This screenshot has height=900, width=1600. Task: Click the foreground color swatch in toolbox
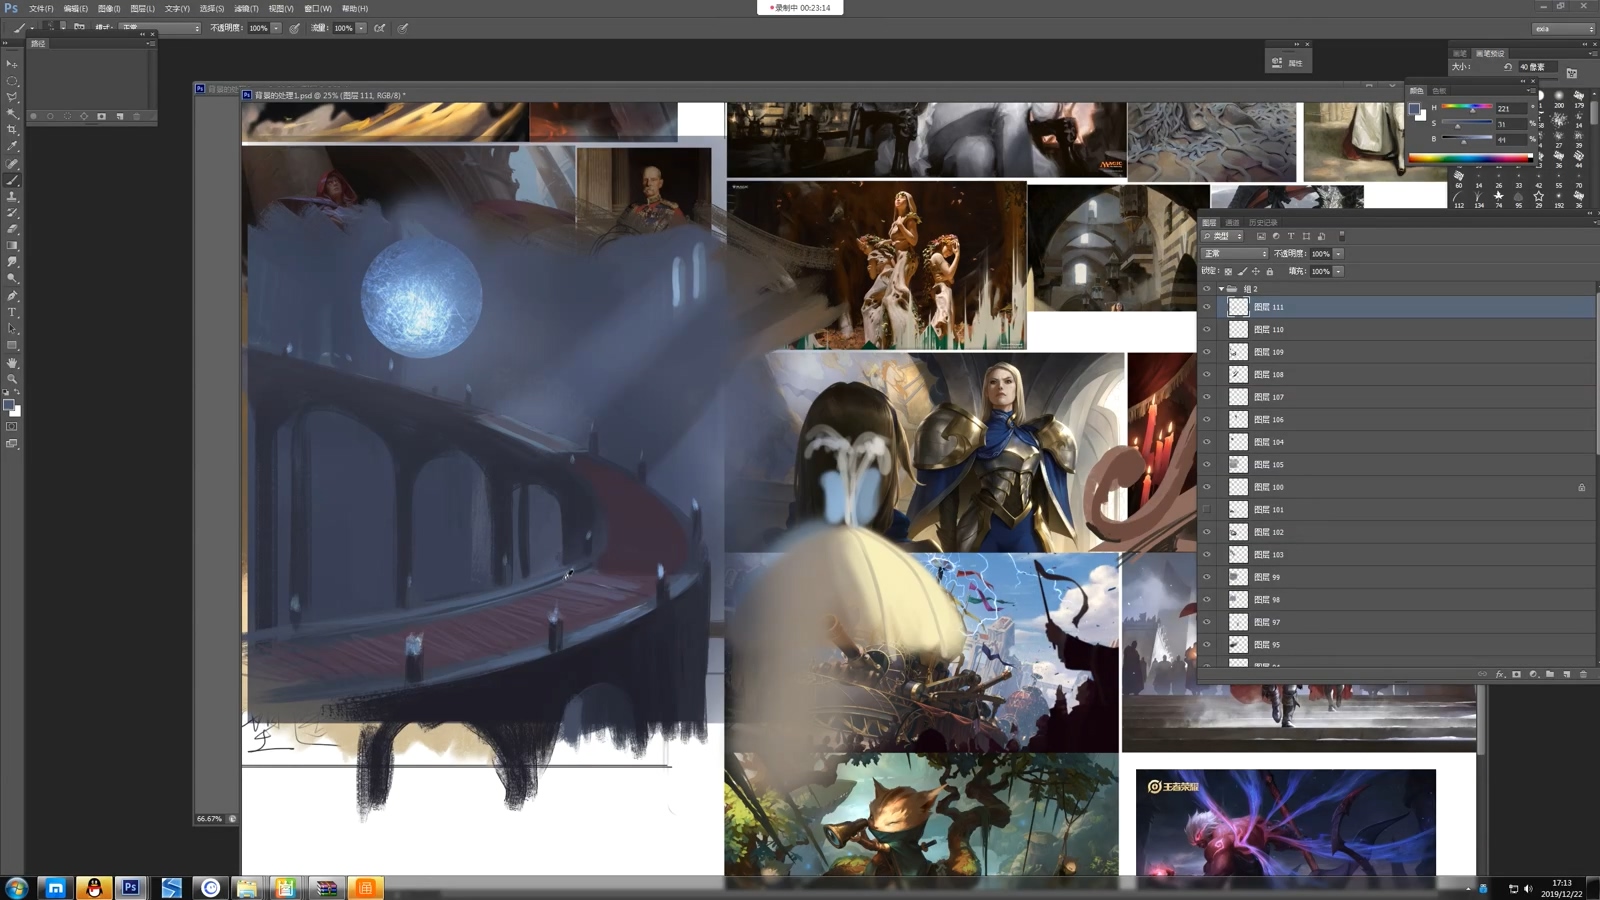click(8, 406)
